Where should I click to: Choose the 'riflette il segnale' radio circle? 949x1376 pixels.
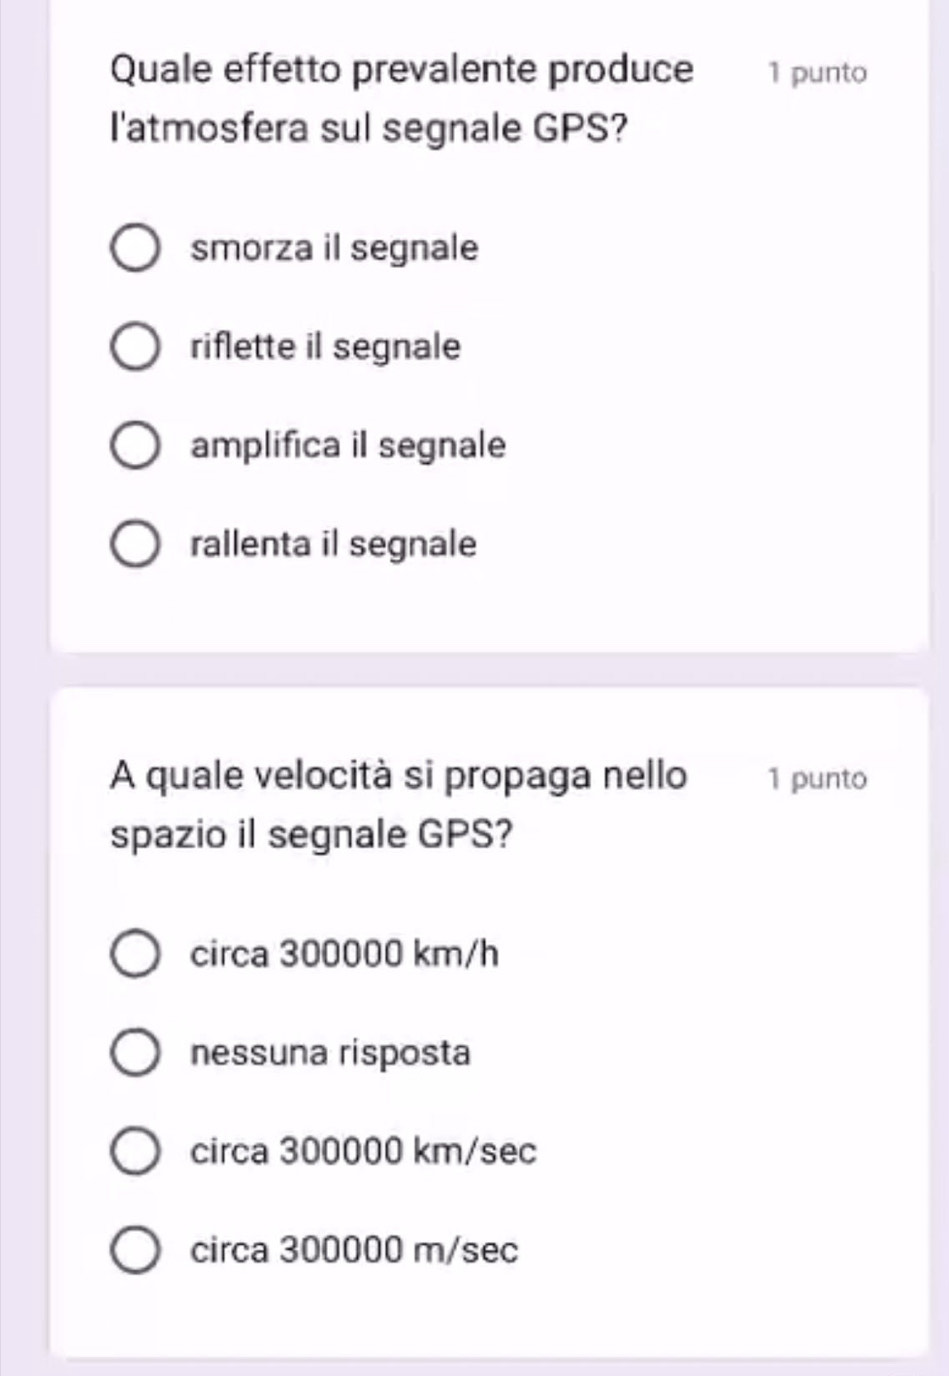134,347
